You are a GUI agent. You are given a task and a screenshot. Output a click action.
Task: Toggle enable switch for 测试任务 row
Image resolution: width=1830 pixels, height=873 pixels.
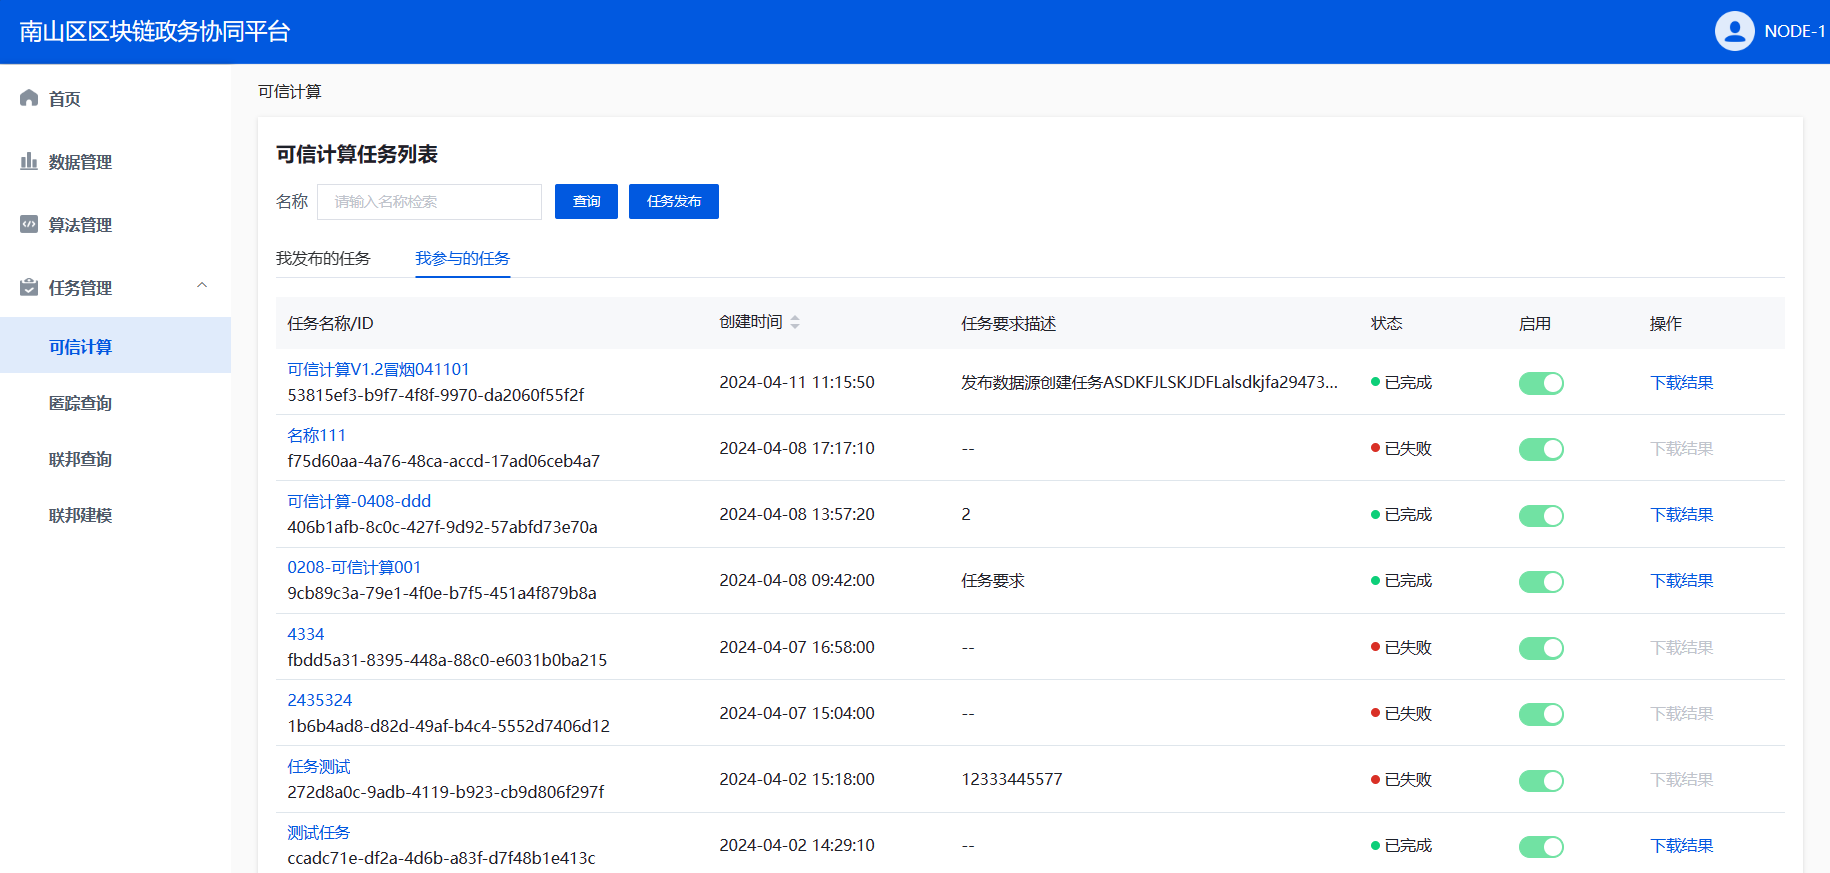[1541, 847]
